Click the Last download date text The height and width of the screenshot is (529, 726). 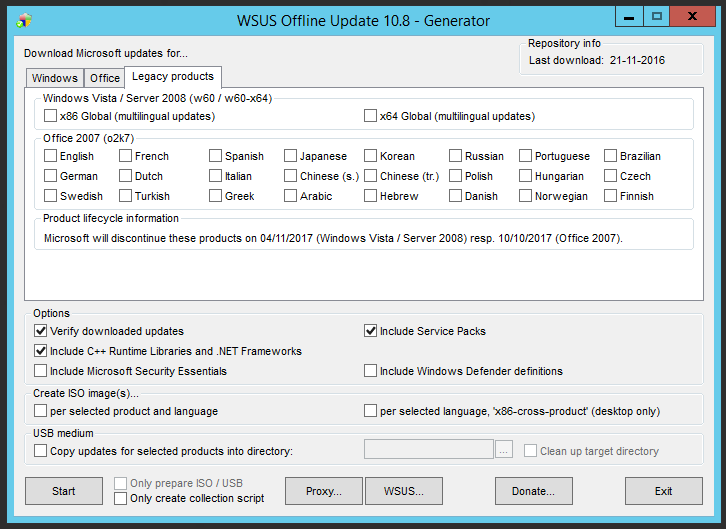(x=597, y=60)
